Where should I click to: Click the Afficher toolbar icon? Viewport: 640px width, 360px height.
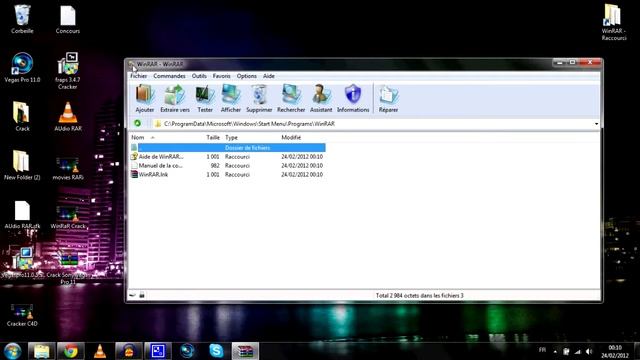[231, 99]
